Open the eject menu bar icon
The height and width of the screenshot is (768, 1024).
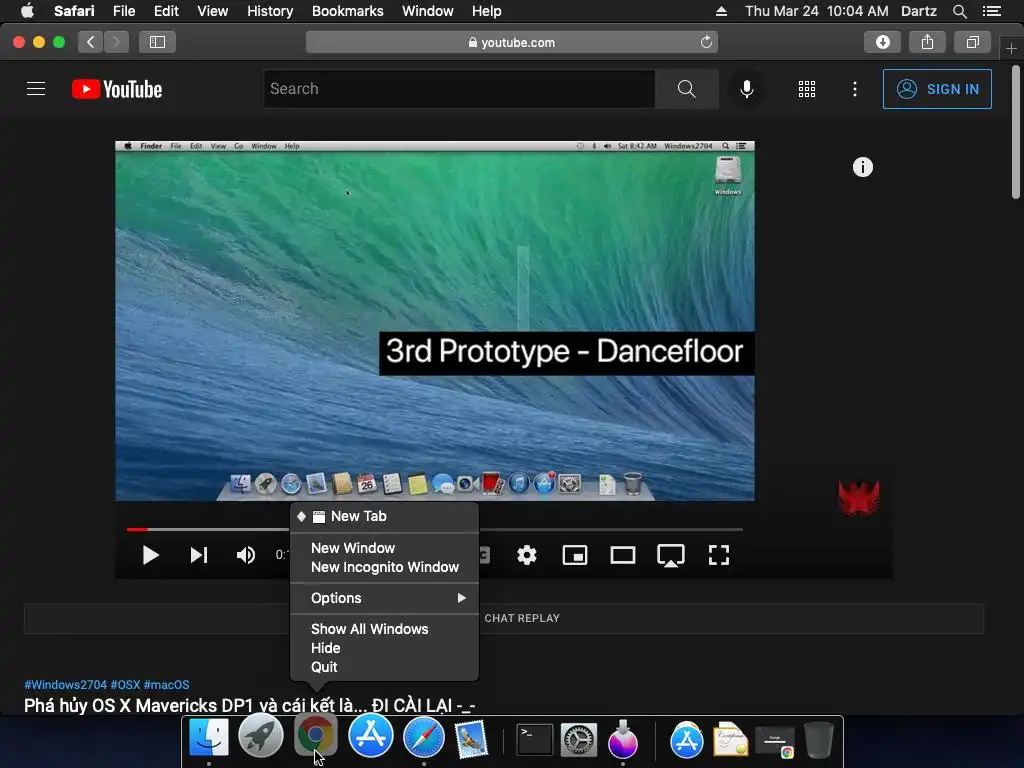click(x=721, y=11)
